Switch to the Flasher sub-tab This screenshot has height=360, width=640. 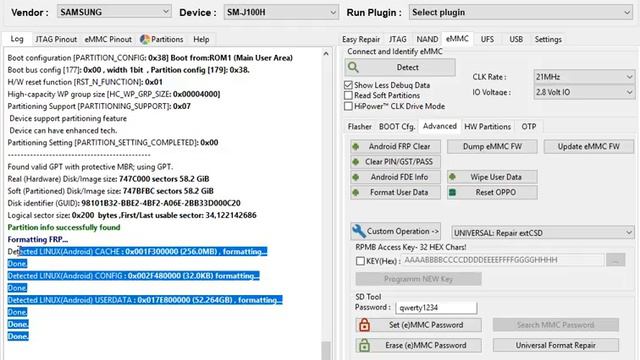[360, 127]
